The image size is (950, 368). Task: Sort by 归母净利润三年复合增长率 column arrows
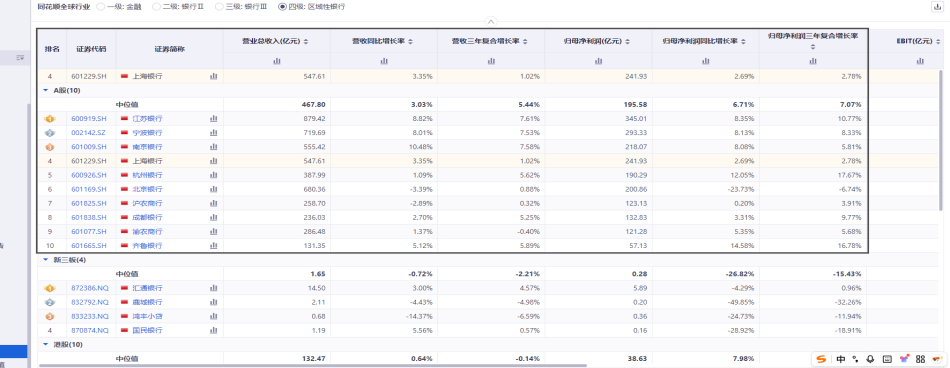813,46
